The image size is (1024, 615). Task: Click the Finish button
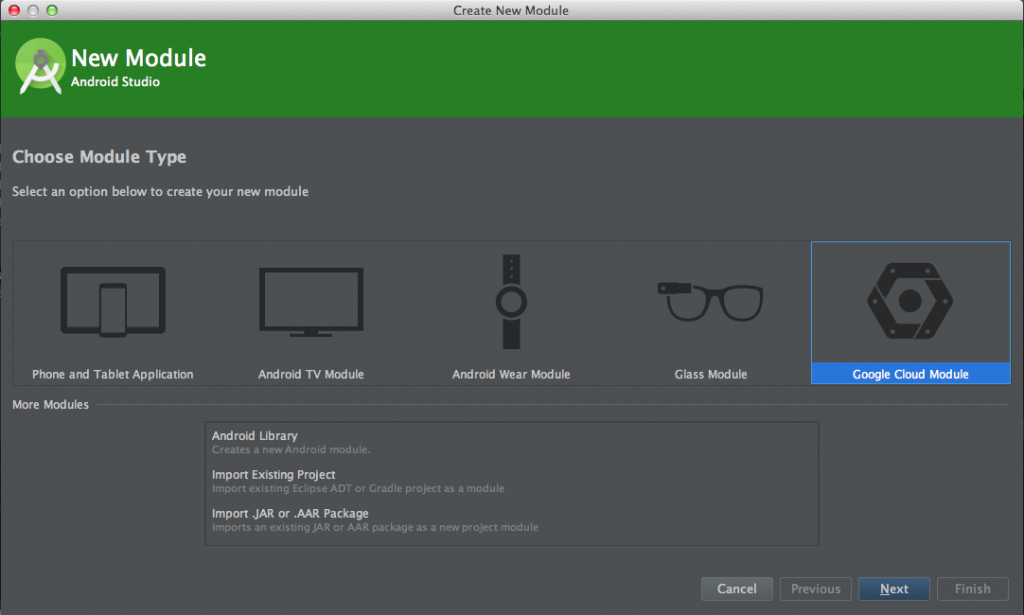coord(972,589)
